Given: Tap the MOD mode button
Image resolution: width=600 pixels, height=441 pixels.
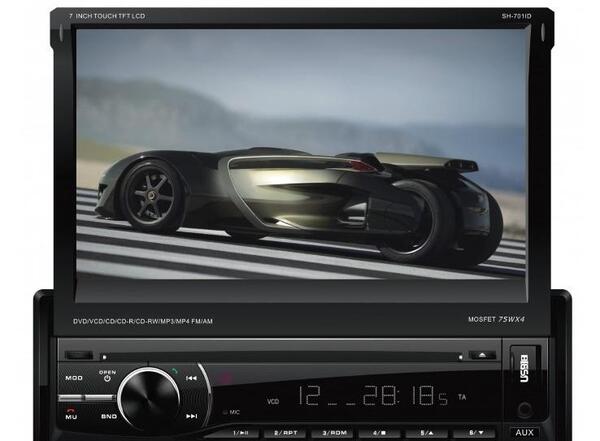Looking at the screenshot, I should (x=74, y=378).
